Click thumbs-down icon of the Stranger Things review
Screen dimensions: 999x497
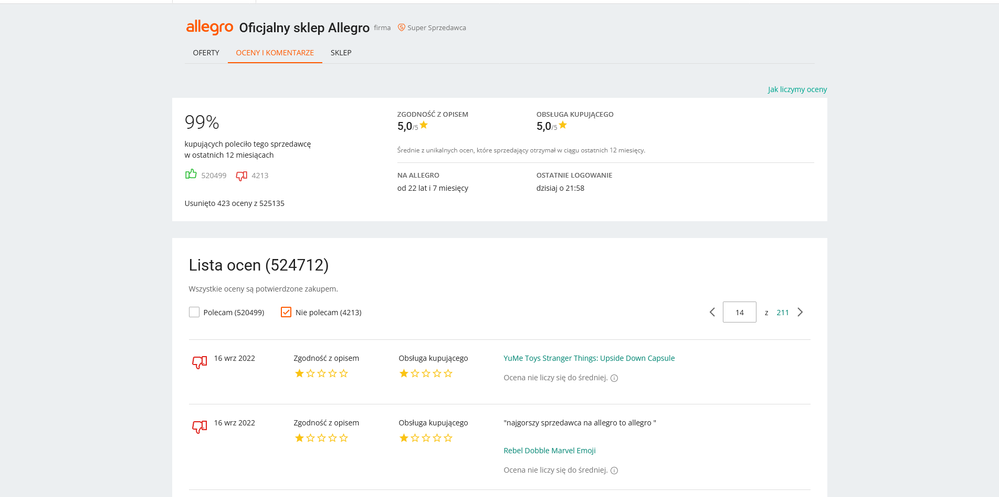click(199, 363)
